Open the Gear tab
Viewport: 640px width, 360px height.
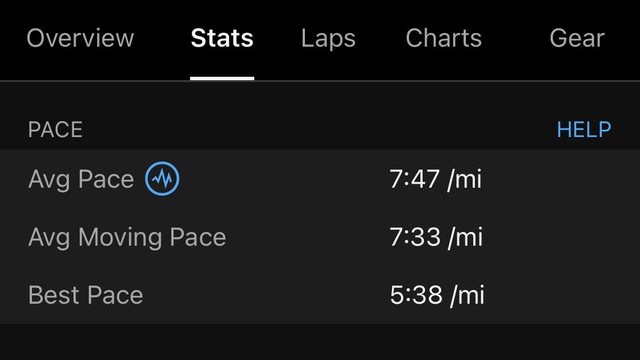[577, 38]
